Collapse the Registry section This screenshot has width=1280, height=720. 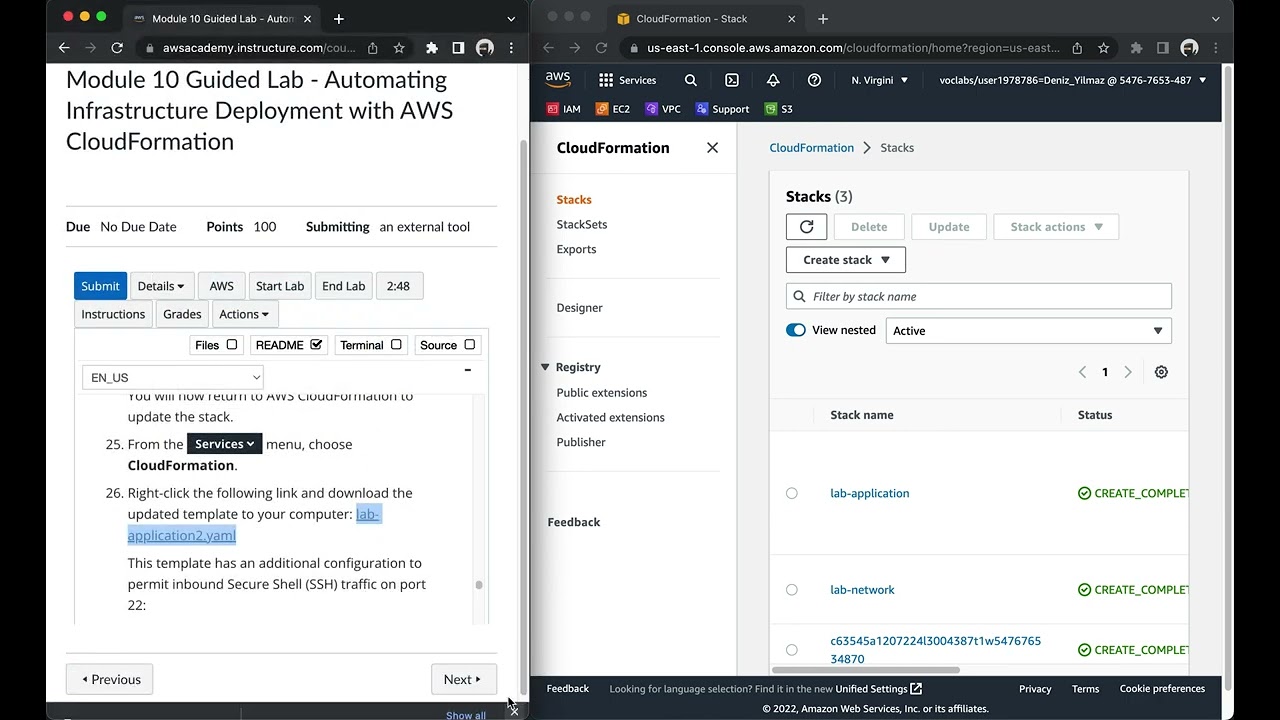click(x=545, y=367)
